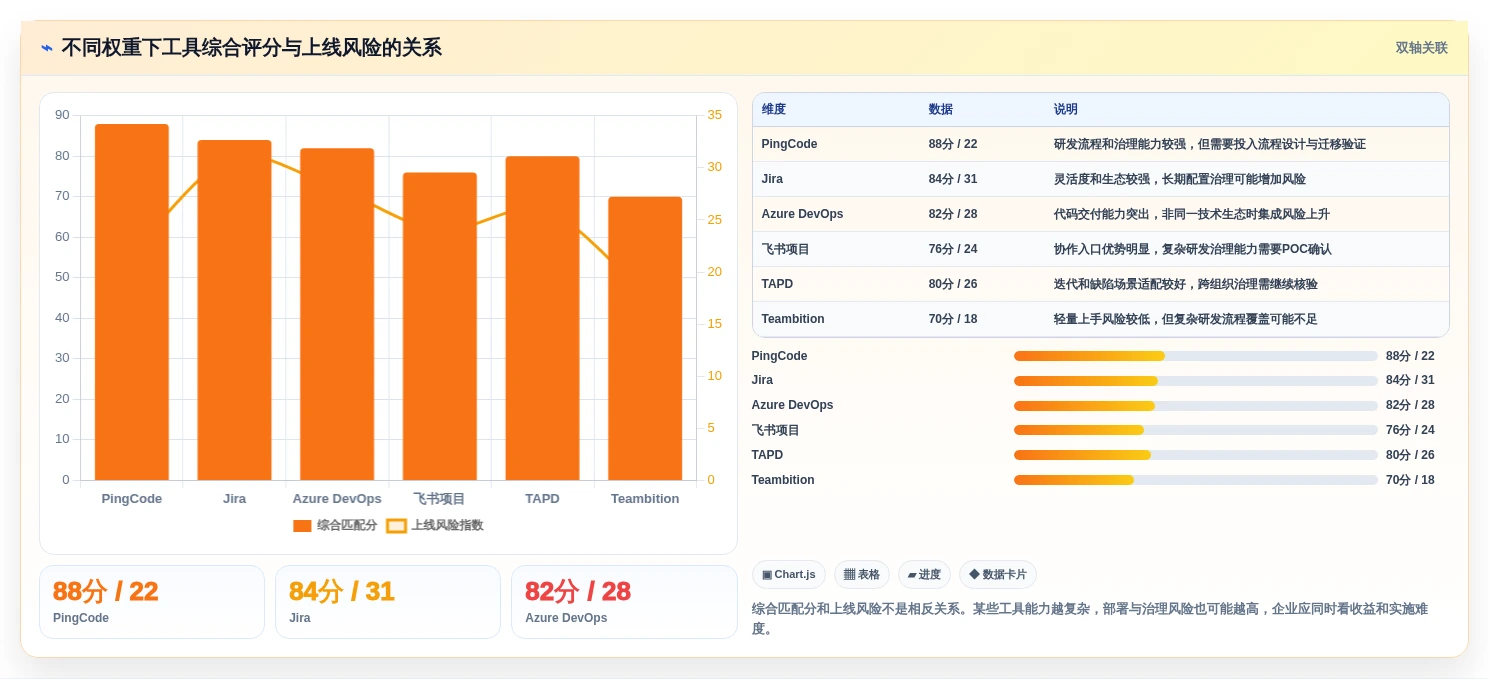The width and height of the screenshot is (1489, 679).
Task: Open the PingCode 88分 / 22 data card
Action: 152,602
